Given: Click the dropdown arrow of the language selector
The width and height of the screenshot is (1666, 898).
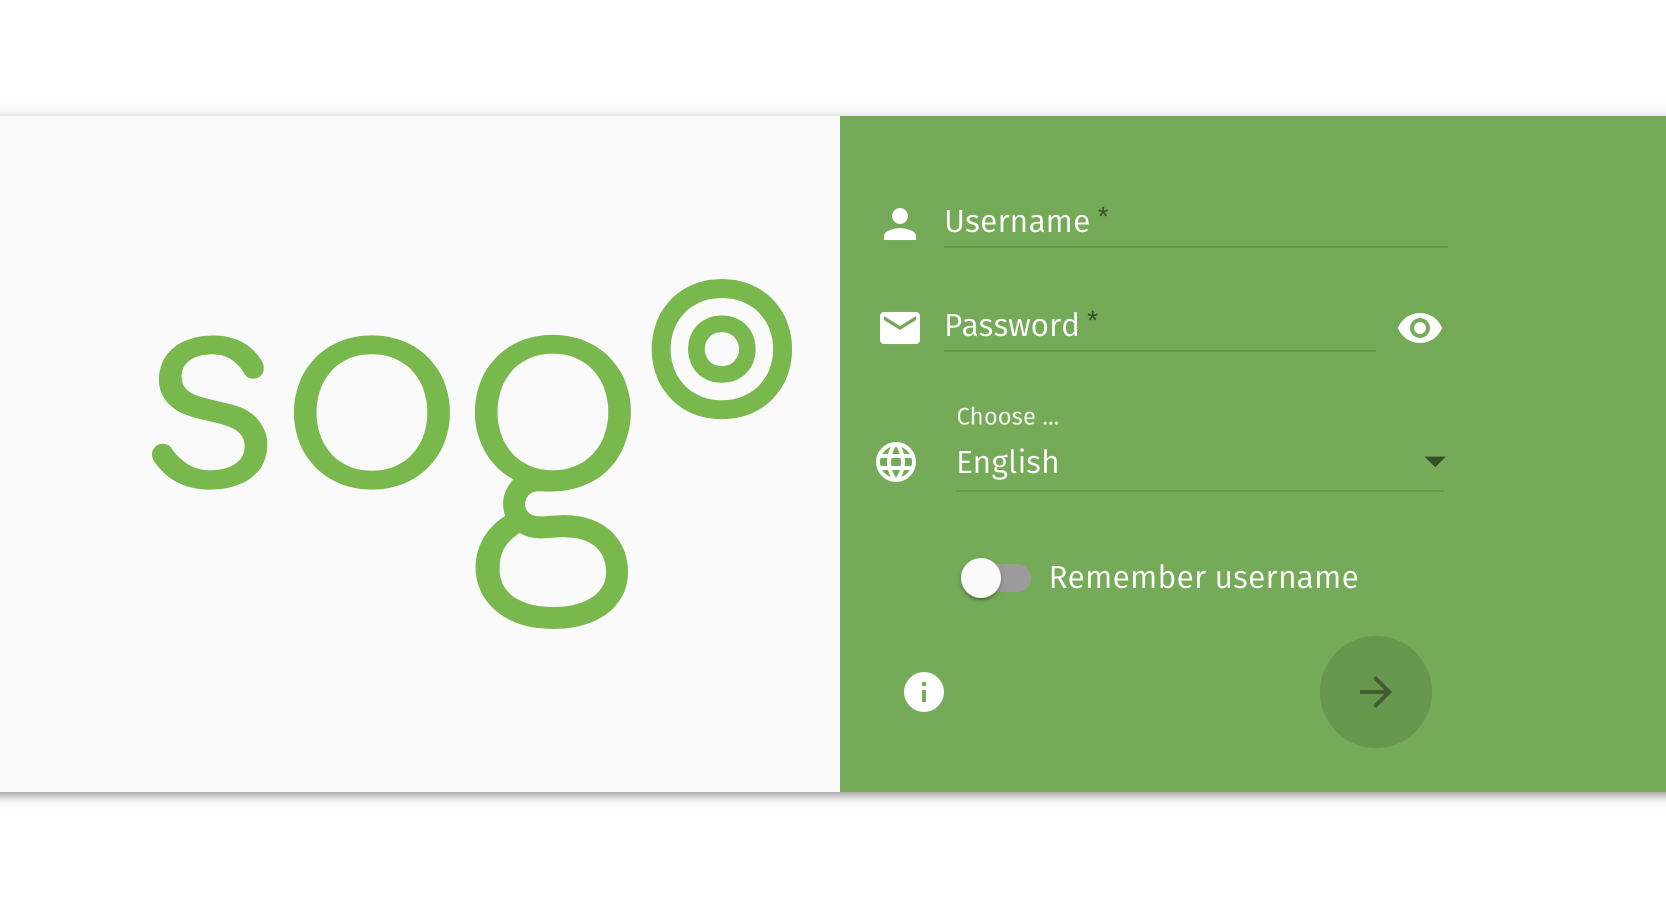Looking at the screenshot, I should click(x=1435, y=461).
